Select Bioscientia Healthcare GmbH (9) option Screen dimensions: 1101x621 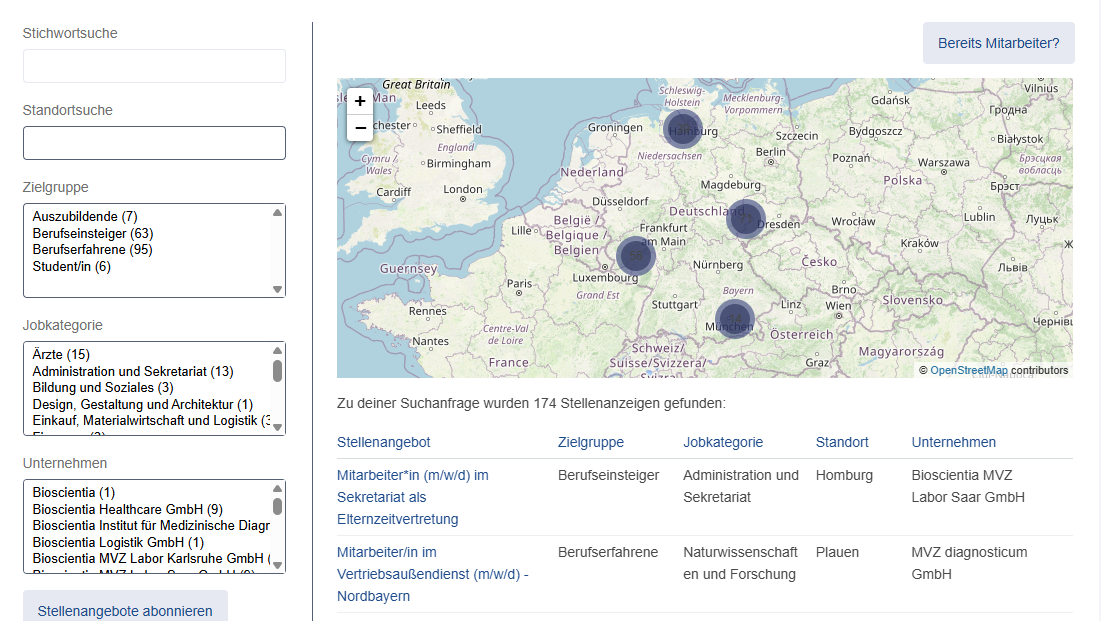(x=127, y=509)
